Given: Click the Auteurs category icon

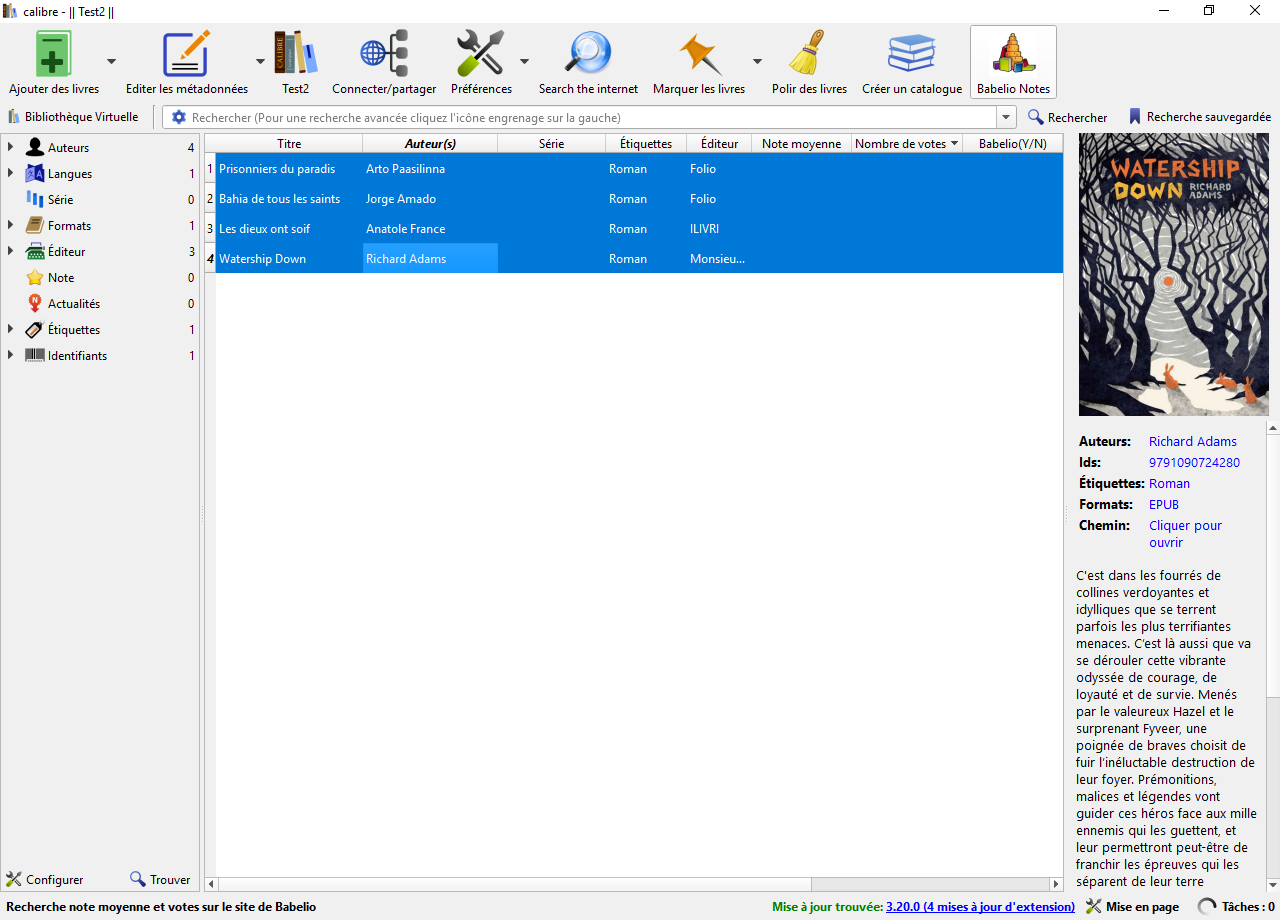Looking at the screenshot, I should coord(35,148).
